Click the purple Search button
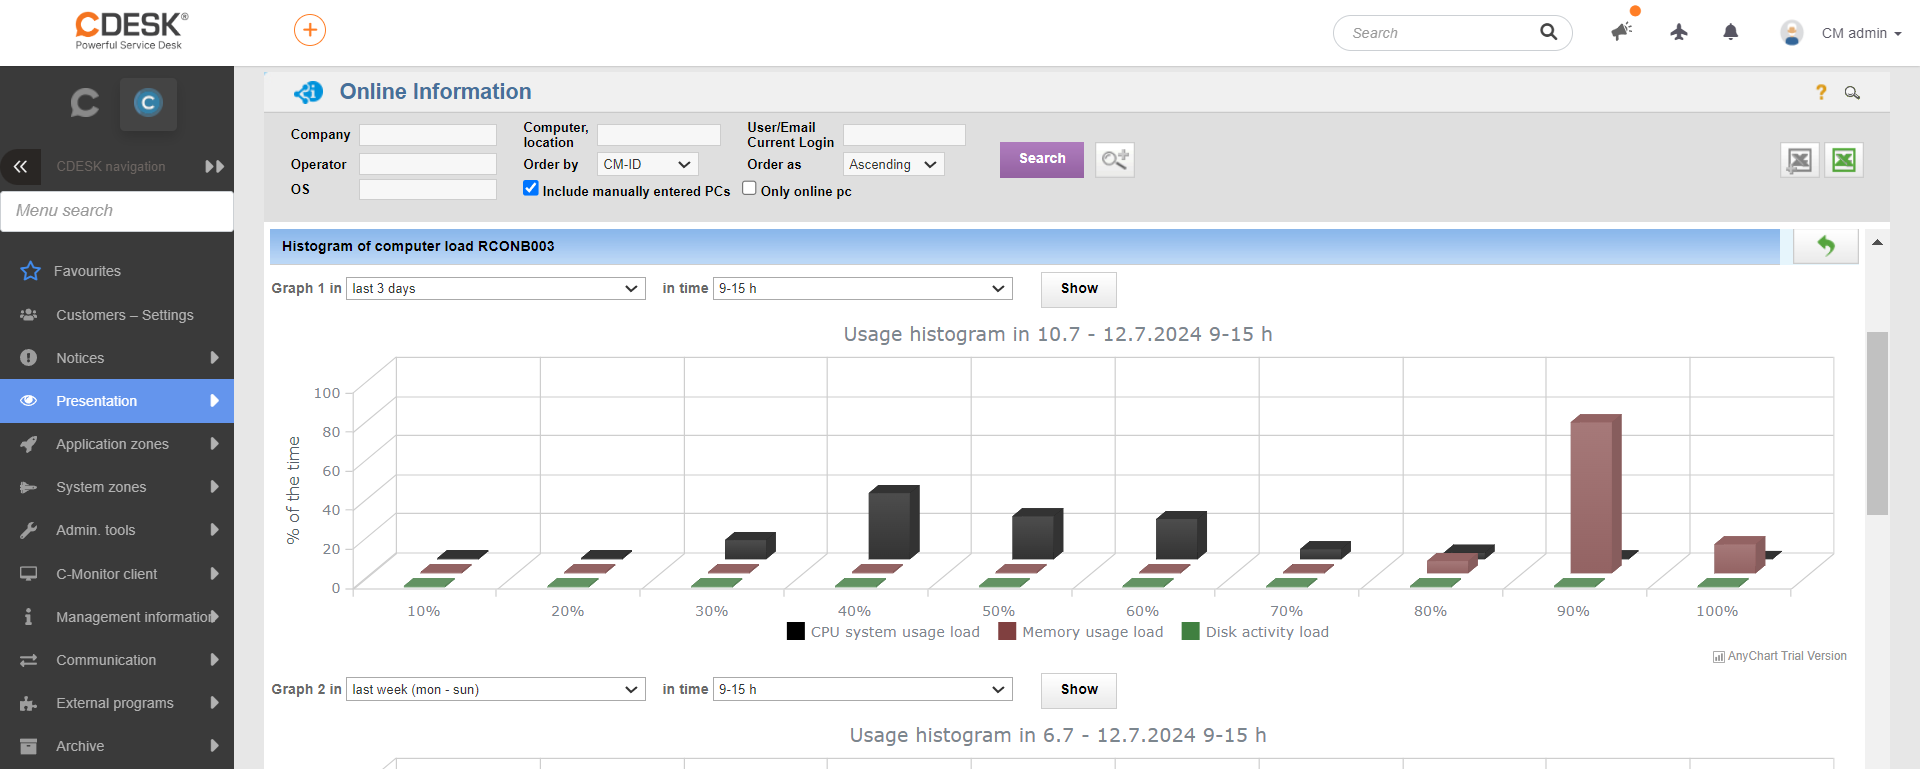 (1042, 159)
